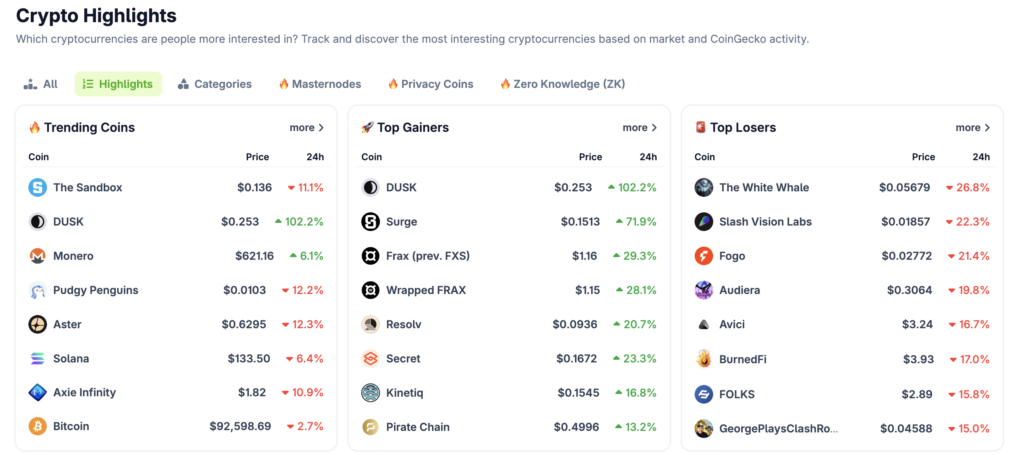Image resolution: width=1024 pixels, height=455 pixels.
Task: Click the Fogo coin icon
Action: [704, 256]
